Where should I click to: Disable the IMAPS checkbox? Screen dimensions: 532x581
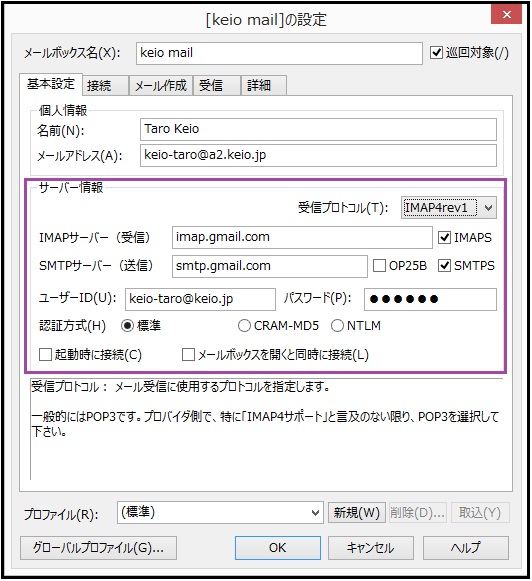point(444,238)
